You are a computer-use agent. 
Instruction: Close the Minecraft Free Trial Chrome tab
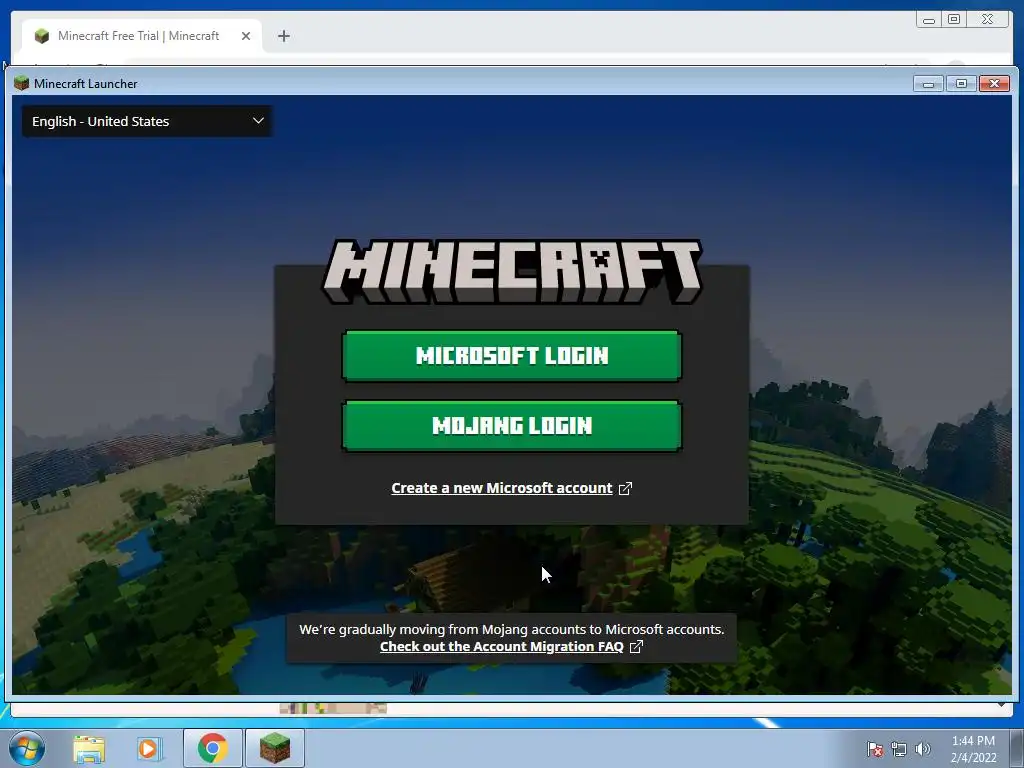[x=246, y=36]
